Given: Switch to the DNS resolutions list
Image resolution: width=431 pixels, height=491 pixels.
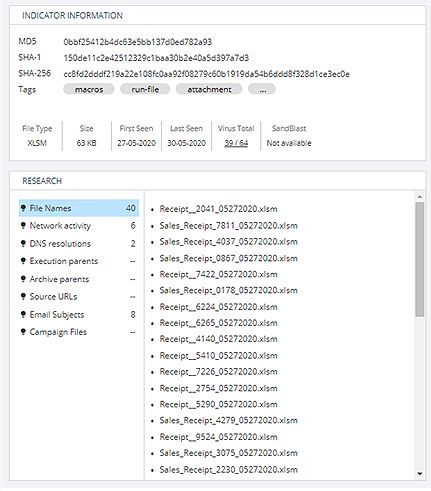Looking at the screenshot, I should point(79,244).
